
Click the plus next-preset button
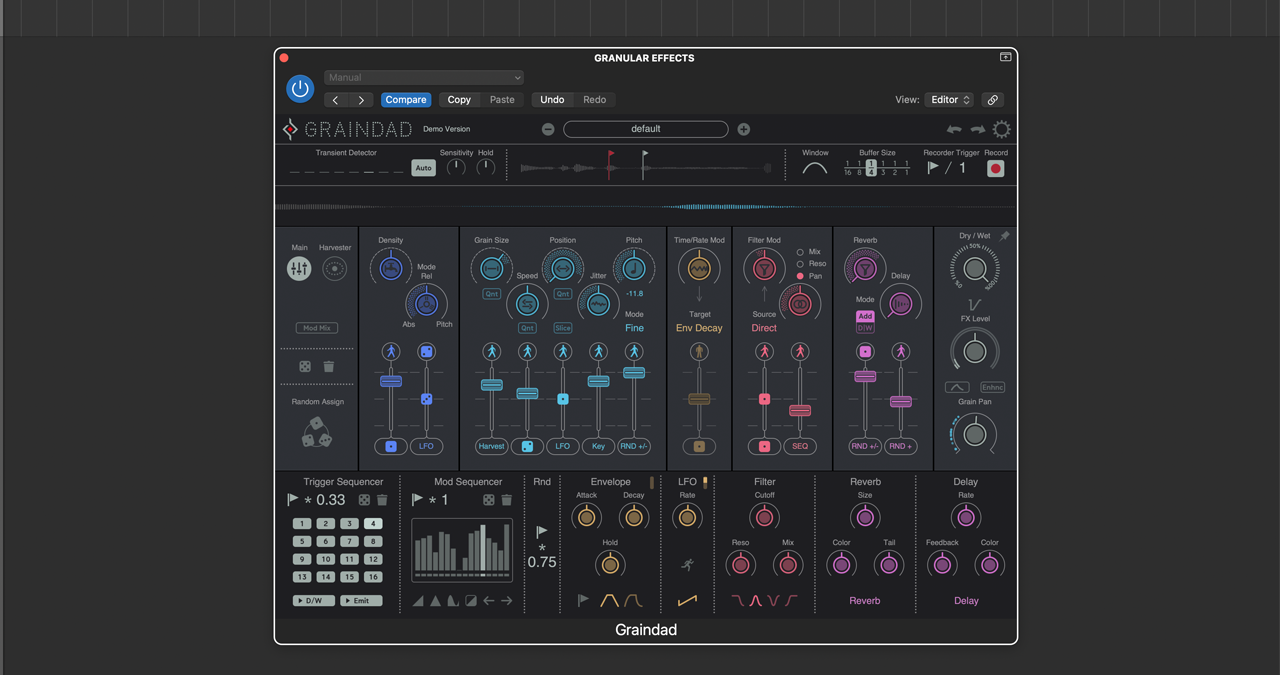(743, 129)
